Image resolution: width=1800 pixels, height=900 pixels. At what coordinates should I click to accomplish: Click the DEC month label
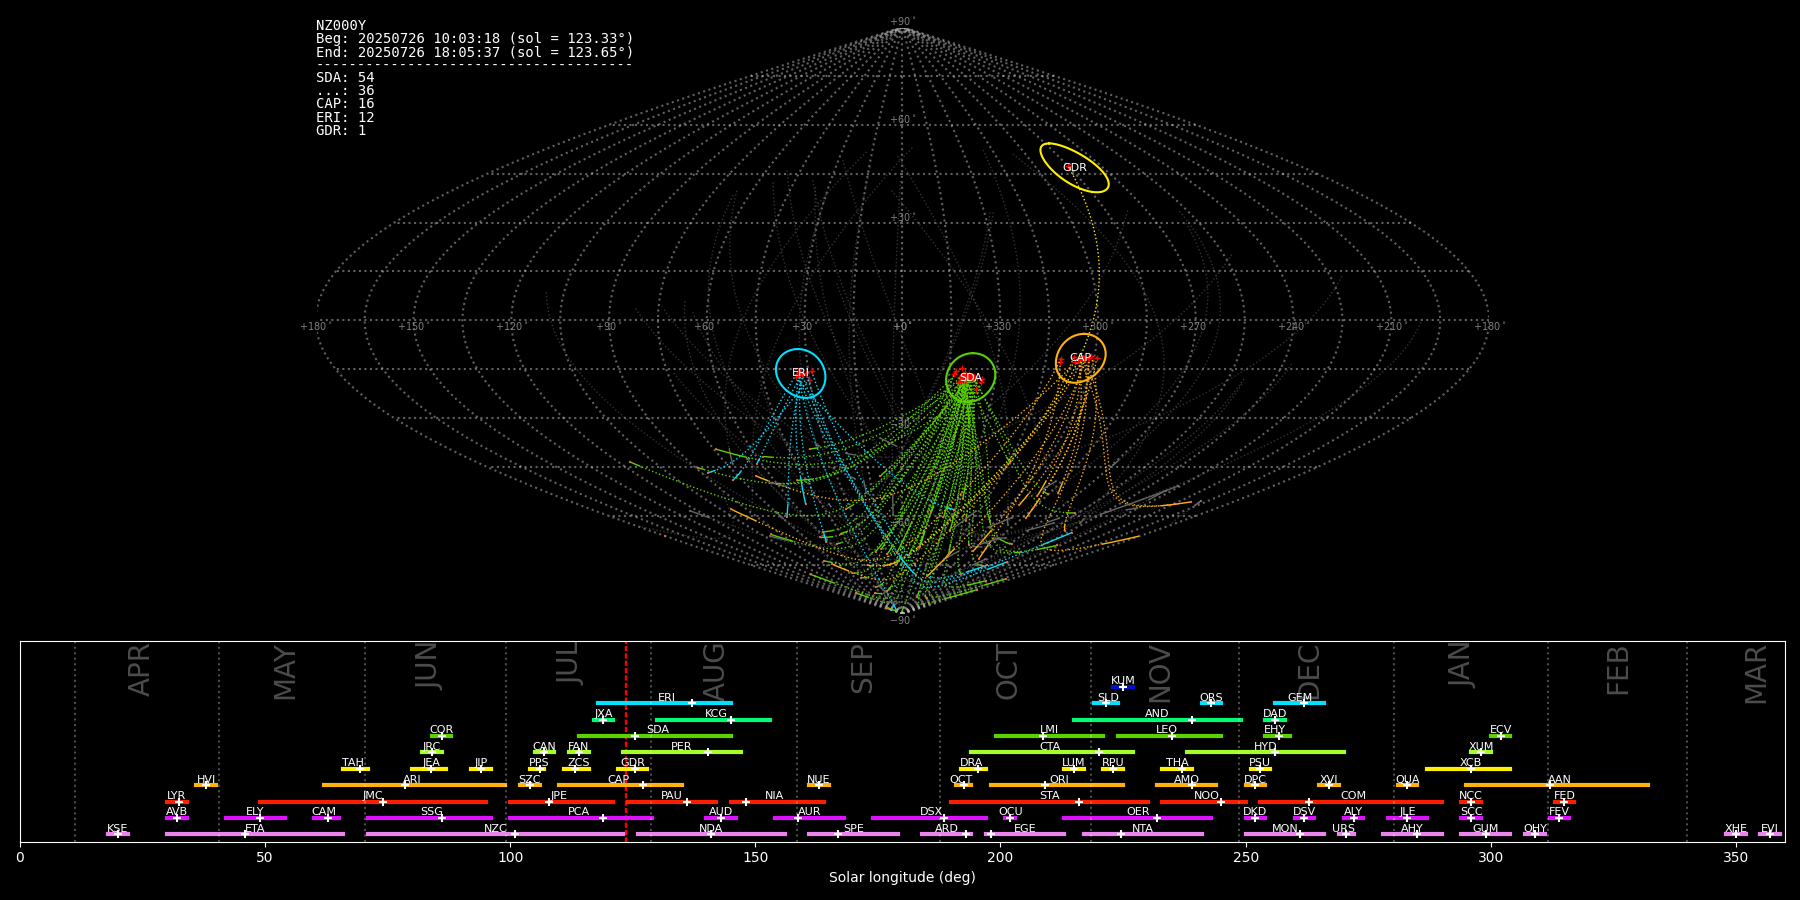1309,672
